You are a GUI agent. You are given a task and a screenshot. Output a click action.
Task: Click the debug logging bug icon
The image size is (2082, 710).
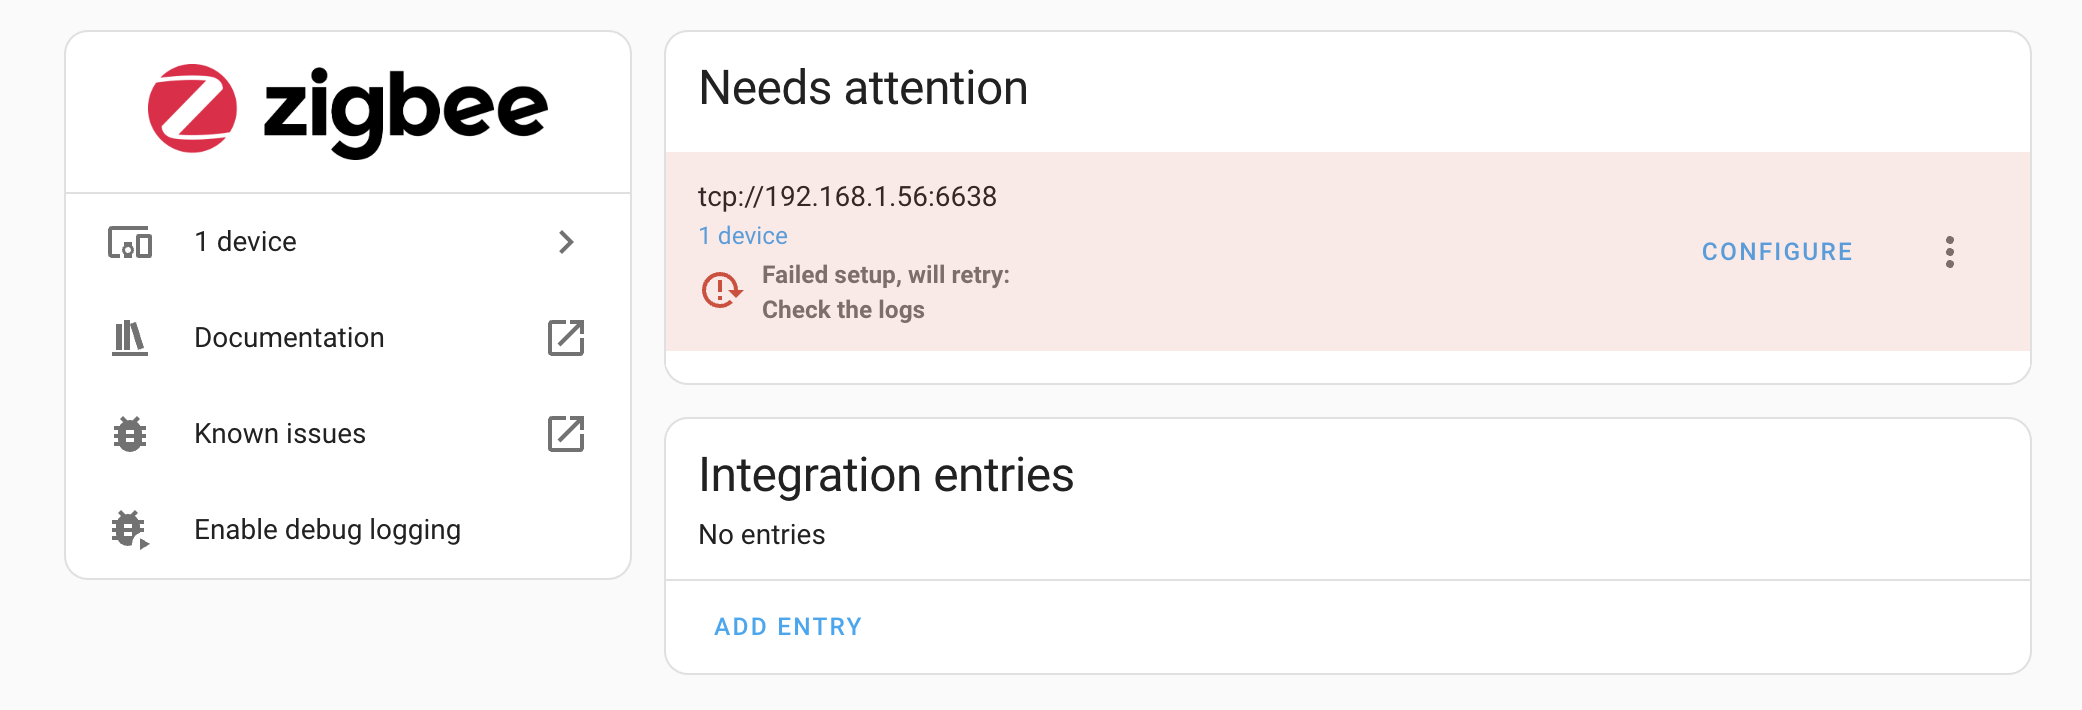[128, 530]
